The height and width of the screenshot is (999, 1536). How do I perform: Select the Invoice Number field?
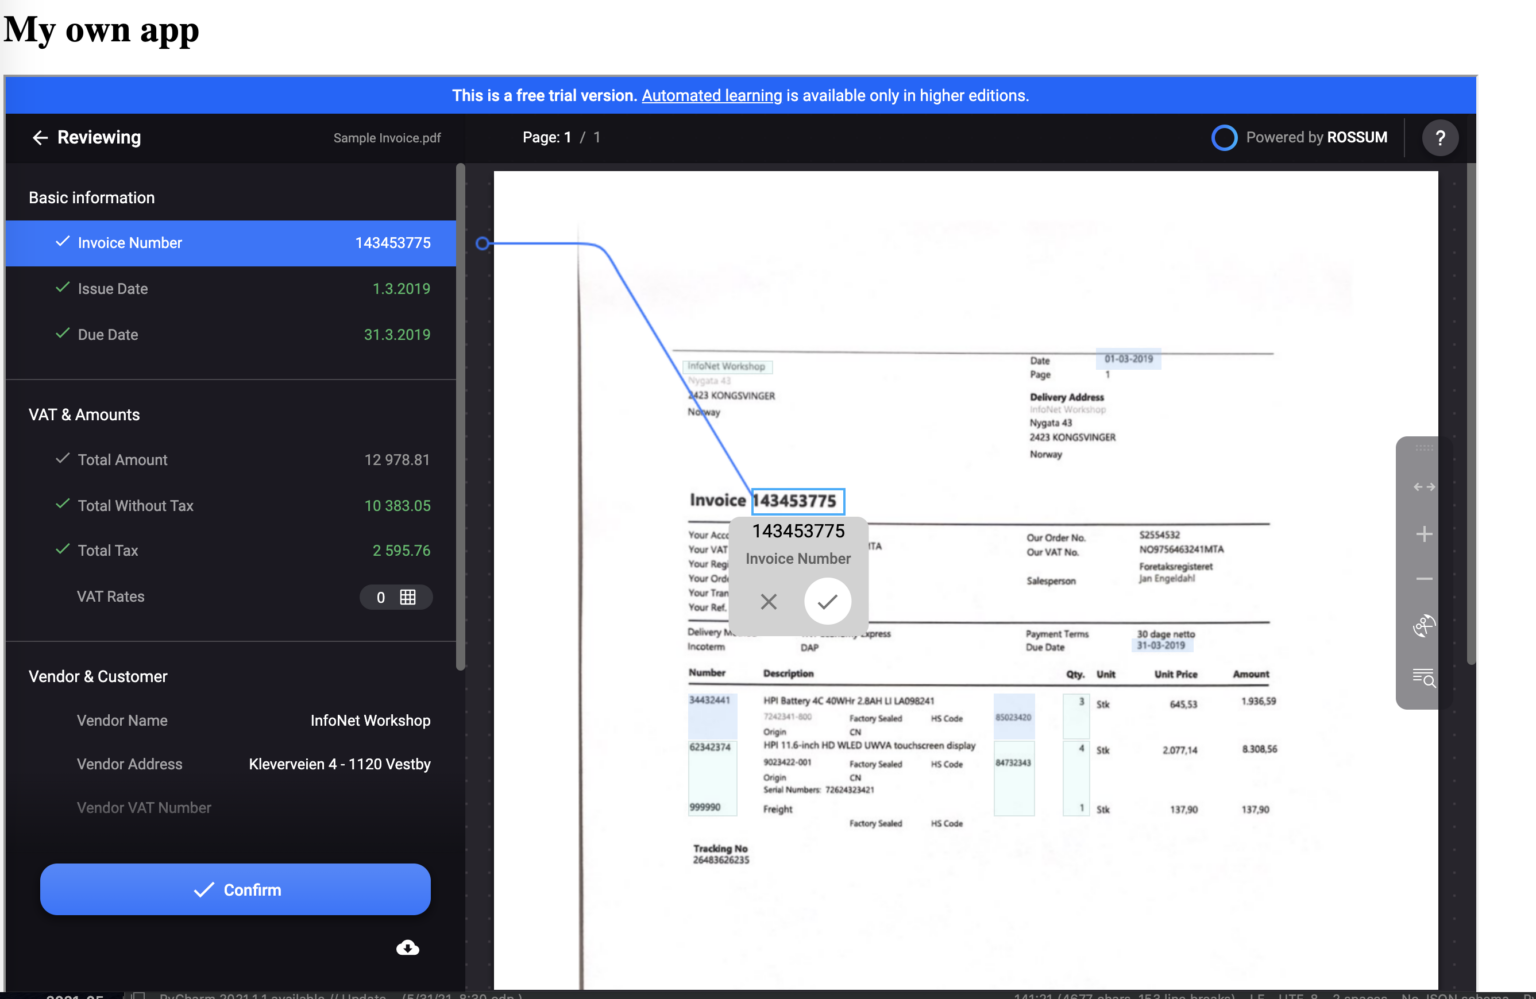(130, 242)
